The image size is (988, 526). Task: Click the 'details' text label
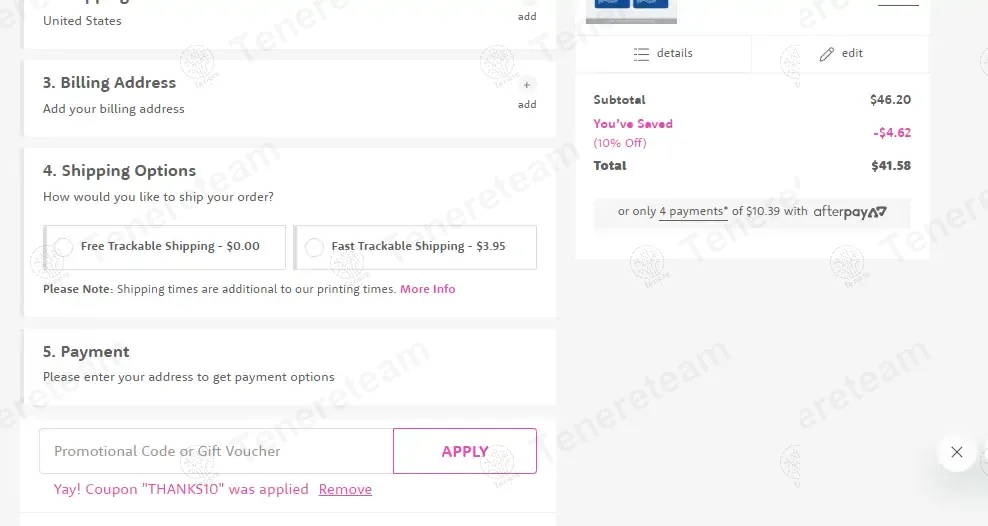675,54
